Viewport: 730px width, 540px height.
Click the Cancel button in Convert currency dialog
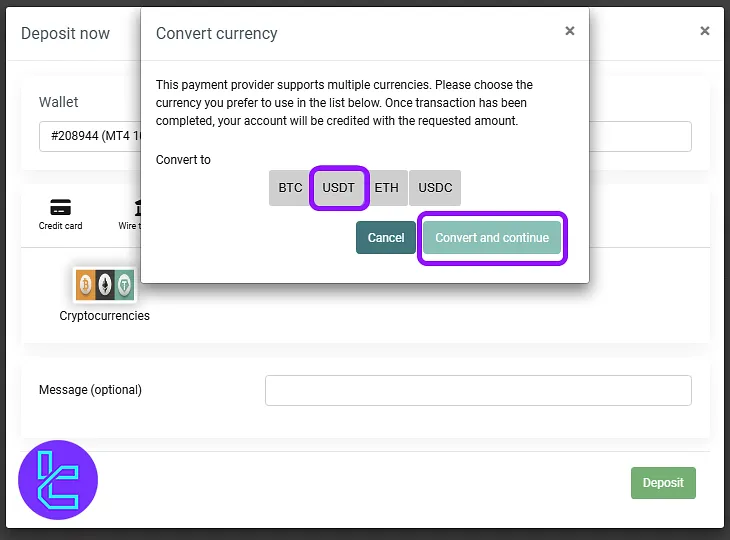(x=385, y=237)
